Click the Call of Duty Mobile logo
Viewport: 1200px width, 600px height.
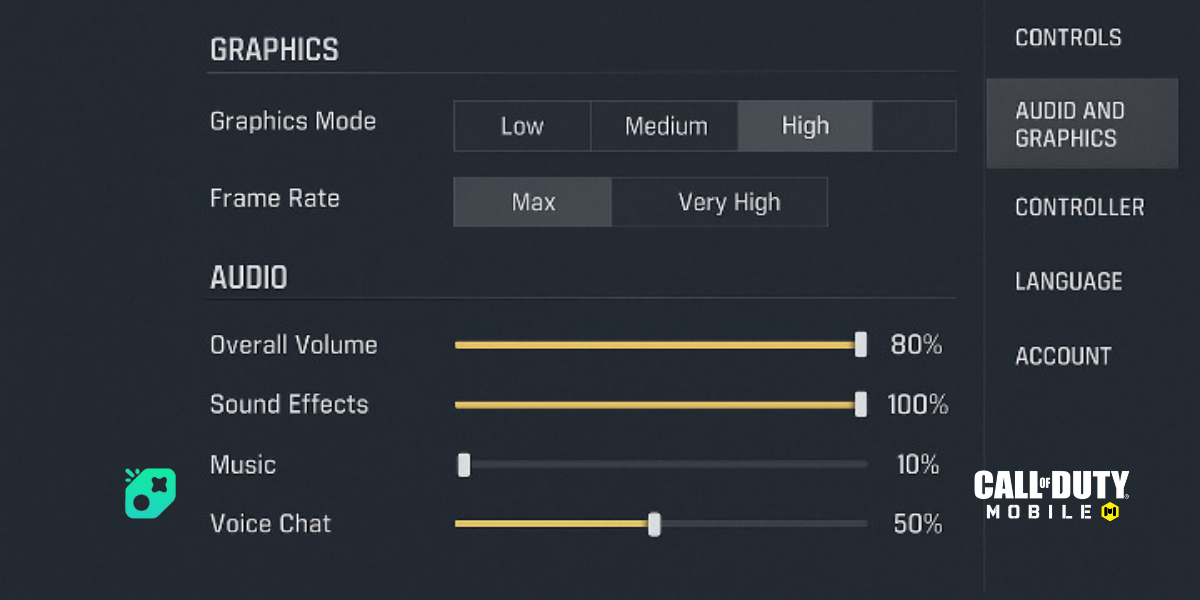(1051, 496)
